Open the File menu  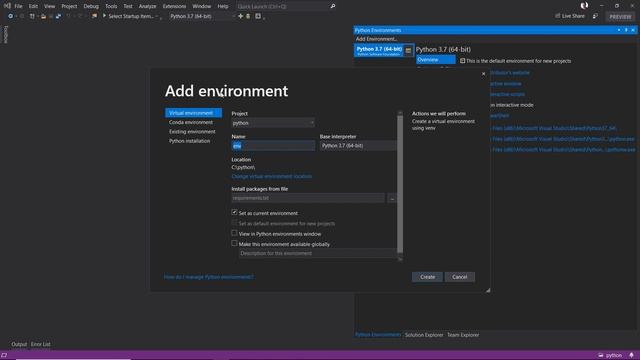(x=18, y=6)
